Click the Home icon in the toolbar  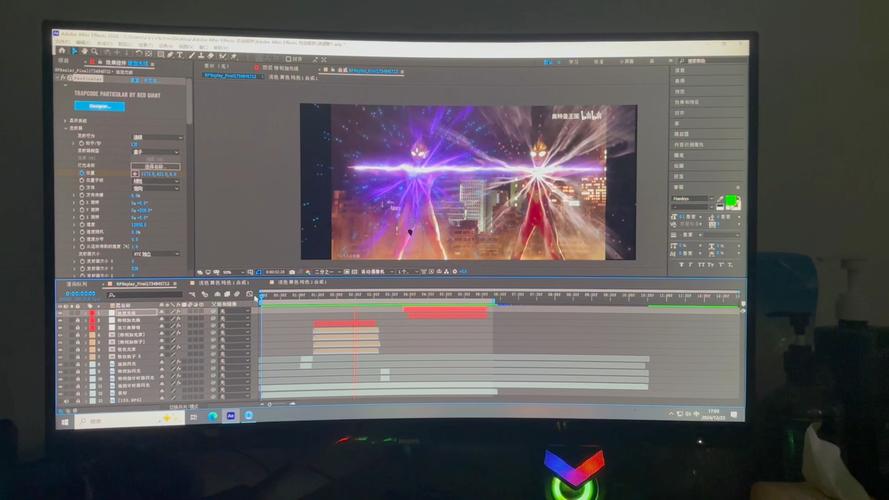62,51
